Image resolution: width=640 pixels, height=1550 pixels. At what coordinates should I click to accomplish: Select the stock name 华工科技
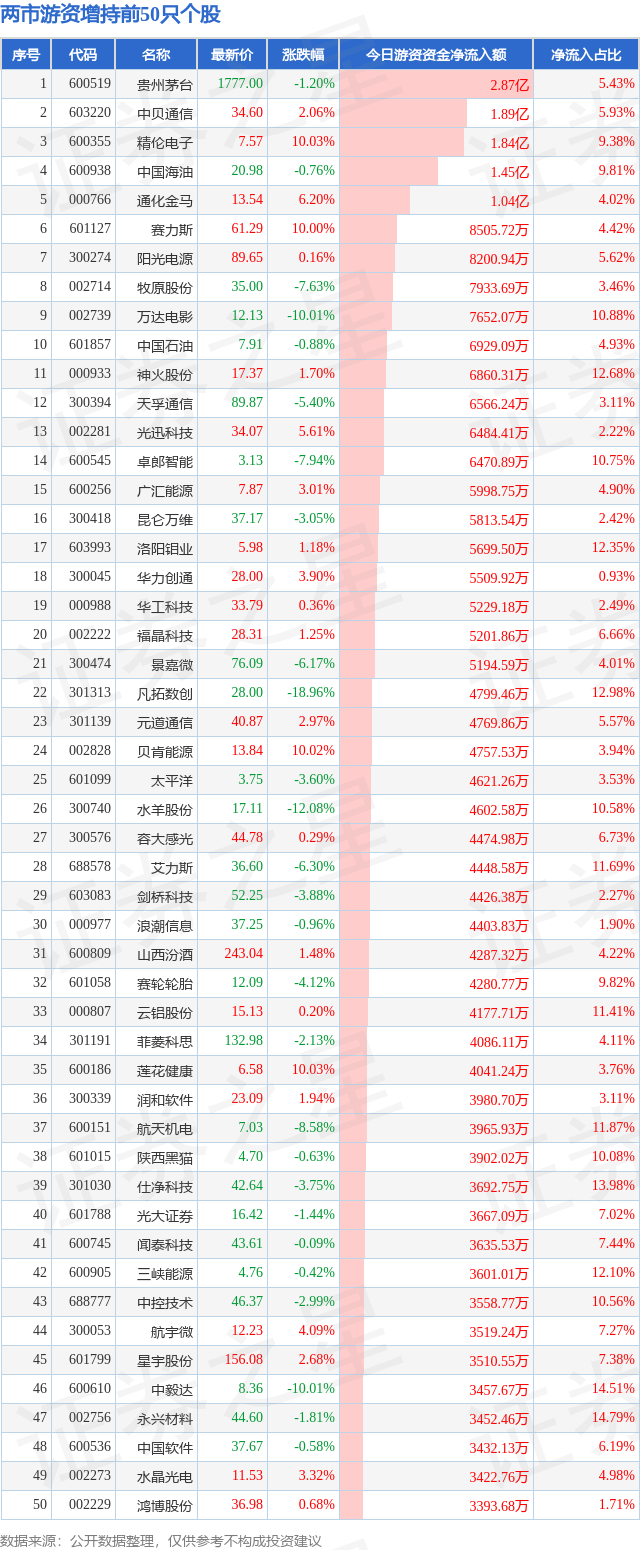(x=166, y=606)
